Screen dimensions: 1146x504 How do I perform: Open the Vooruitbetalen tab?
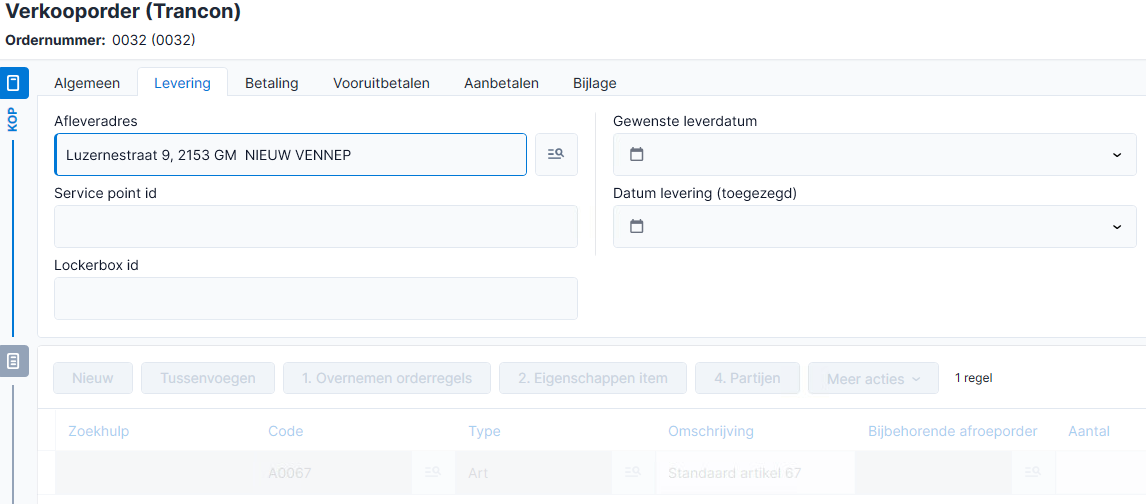[382, 83]
